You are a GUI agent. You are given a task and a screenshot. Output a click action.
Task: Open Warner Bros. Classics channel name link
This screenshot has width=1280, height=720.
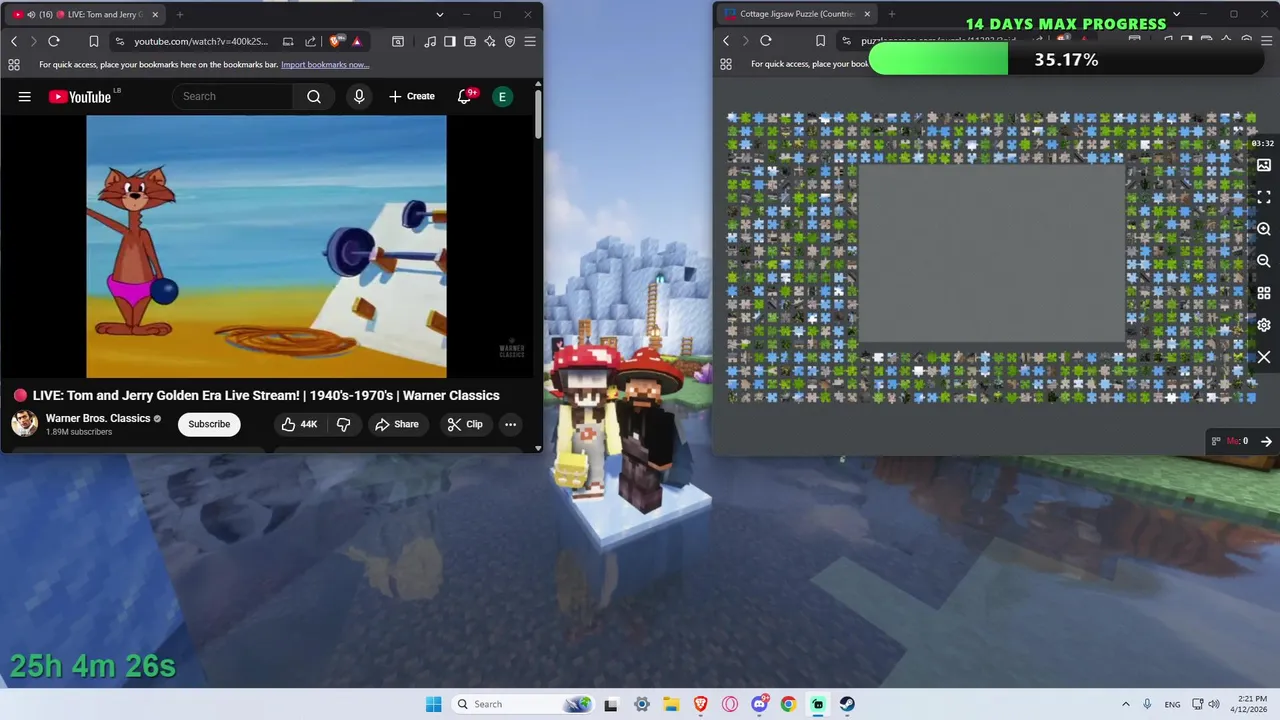pyautogui.click(x=98, y=418)
